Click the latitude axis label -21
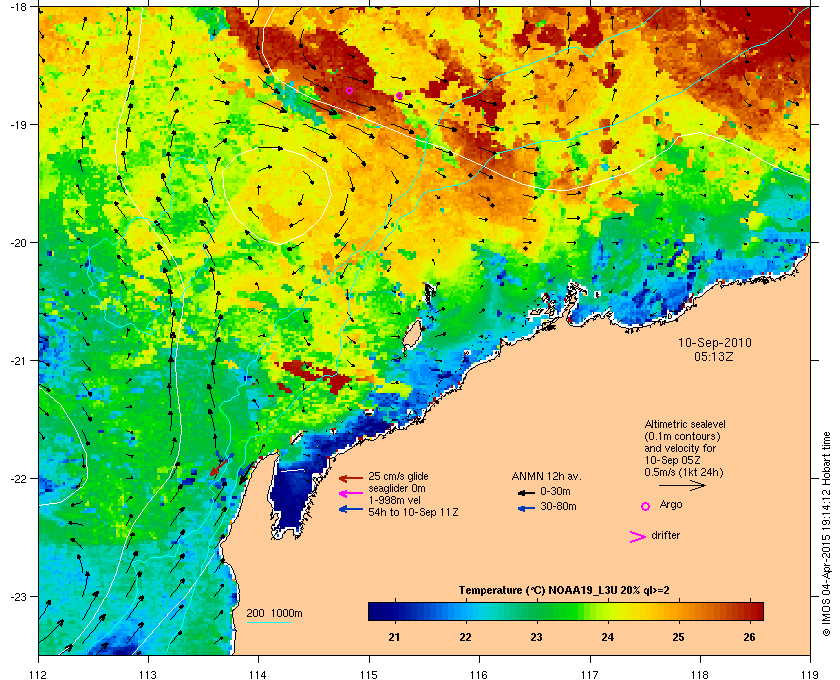Image resolution: width=840 pixels, height=680 pixels. [x=17, y=360]
